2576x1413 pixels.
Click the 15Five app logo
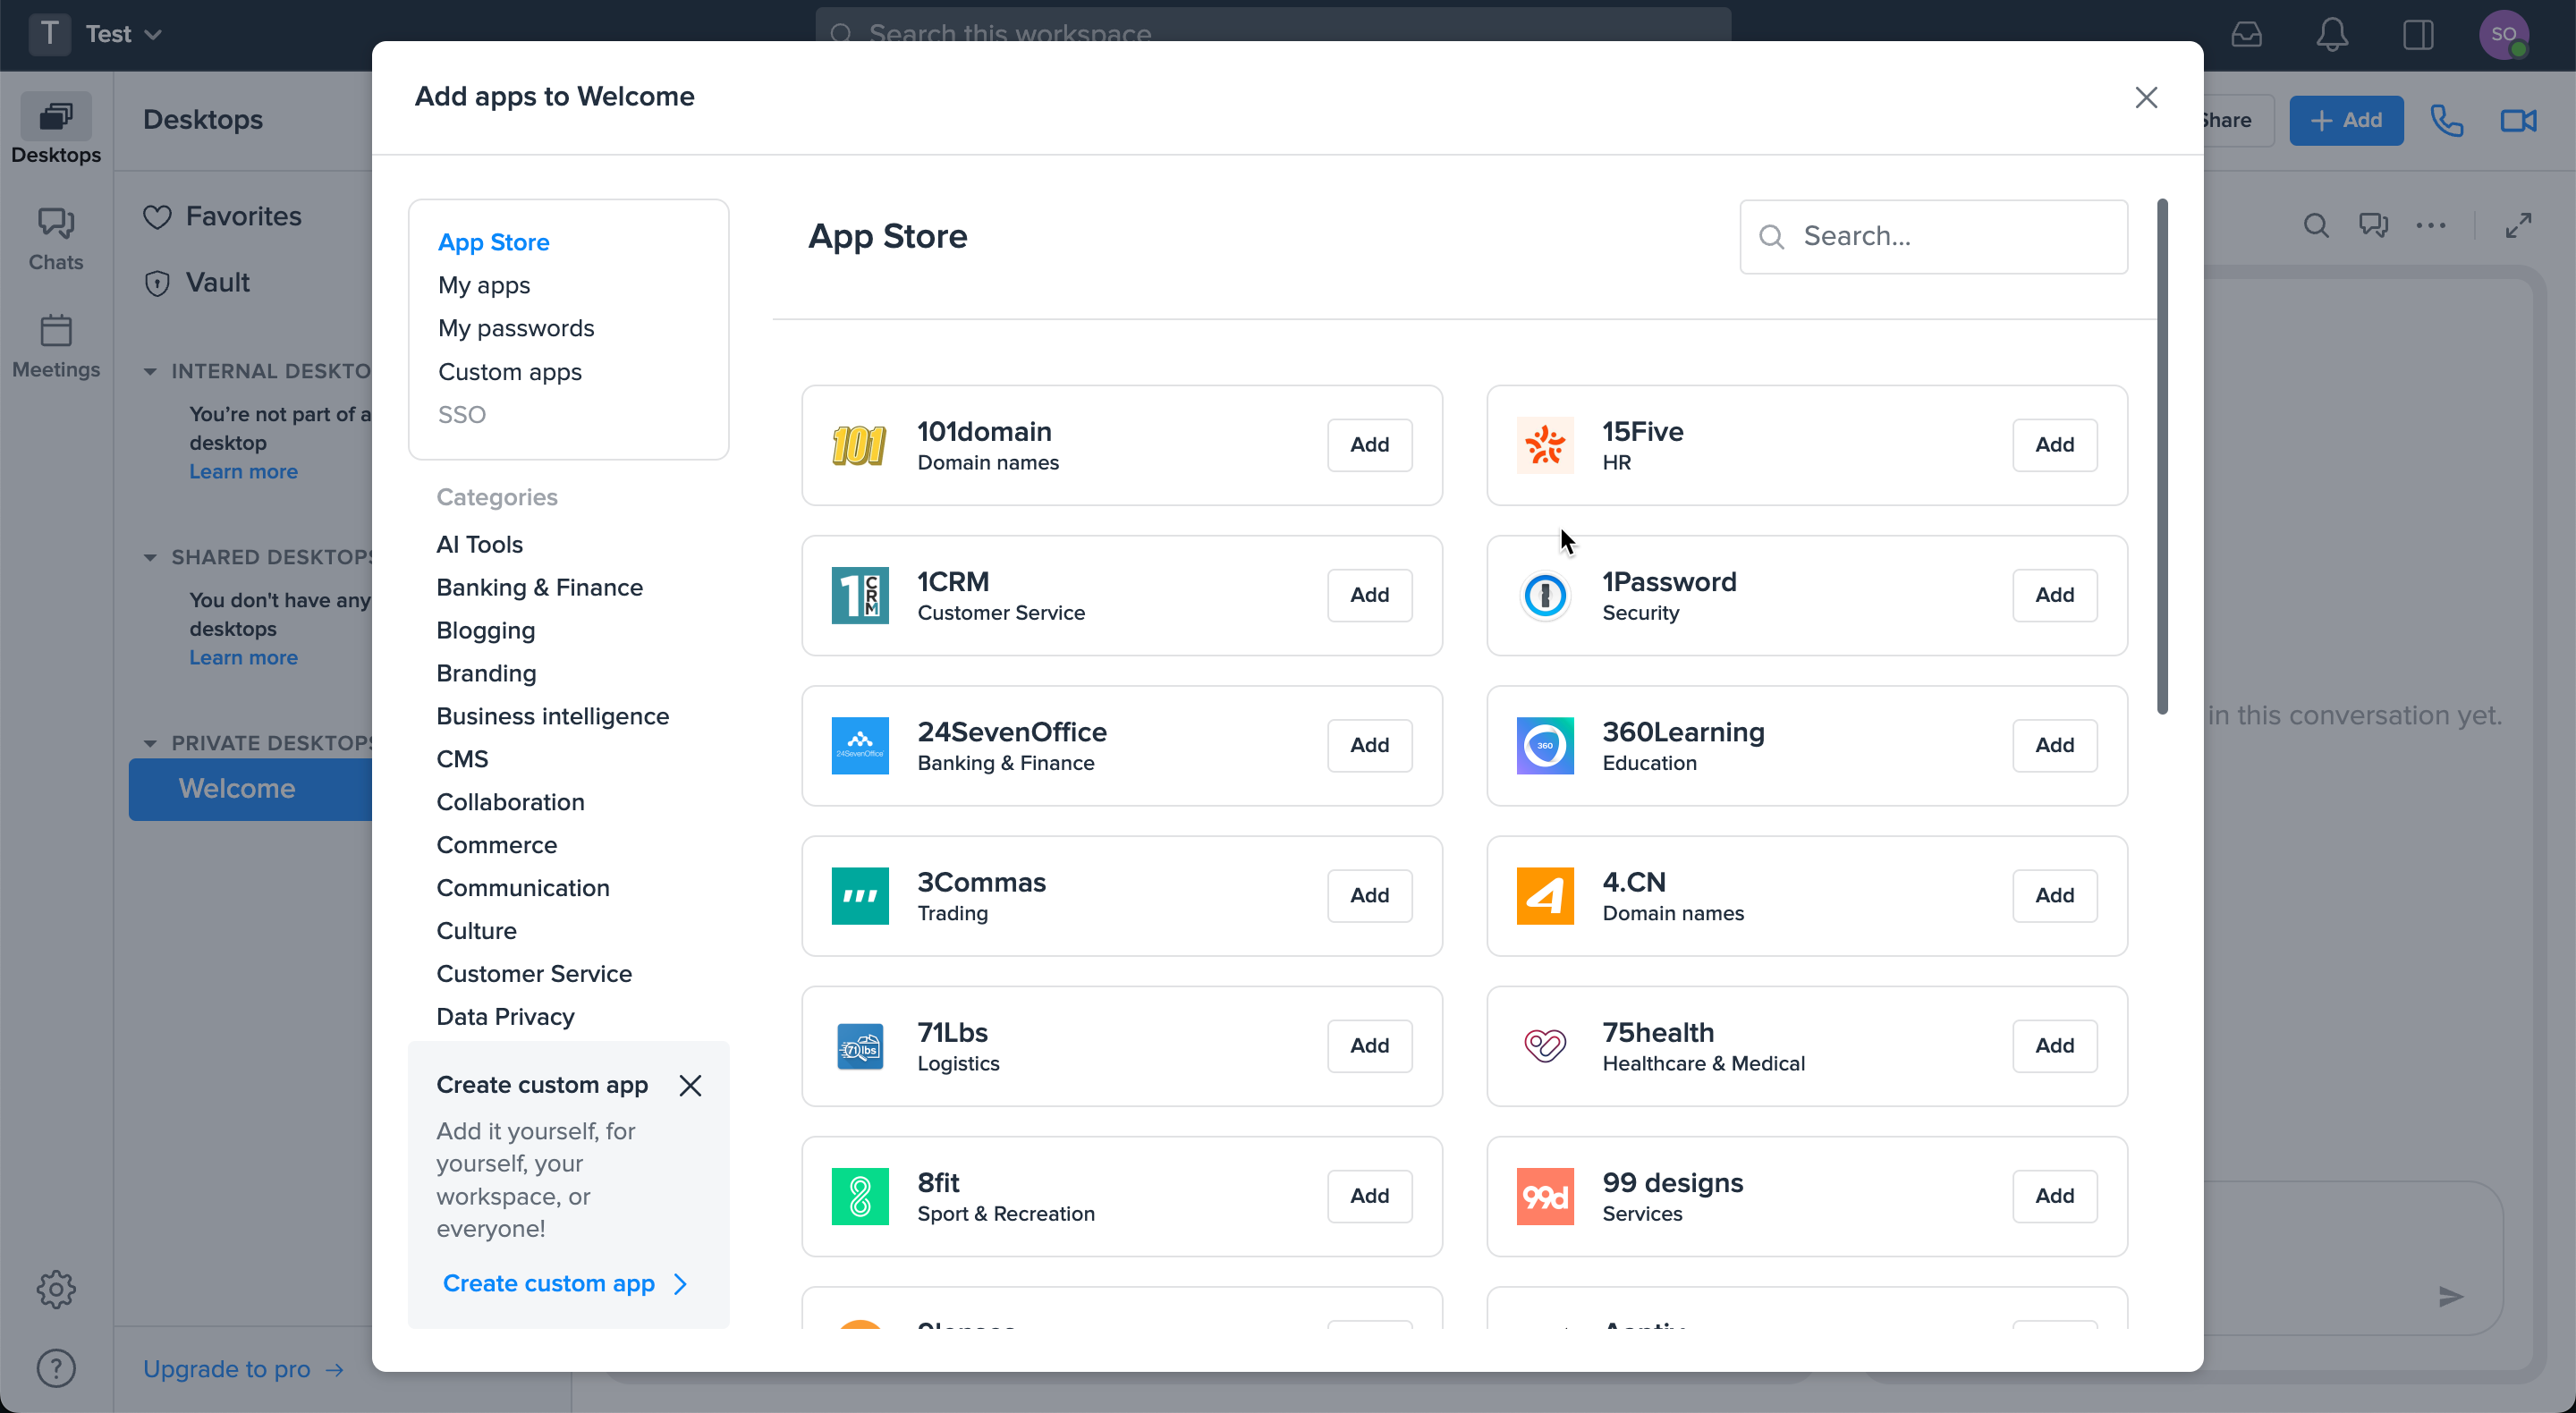[1545, 445]
